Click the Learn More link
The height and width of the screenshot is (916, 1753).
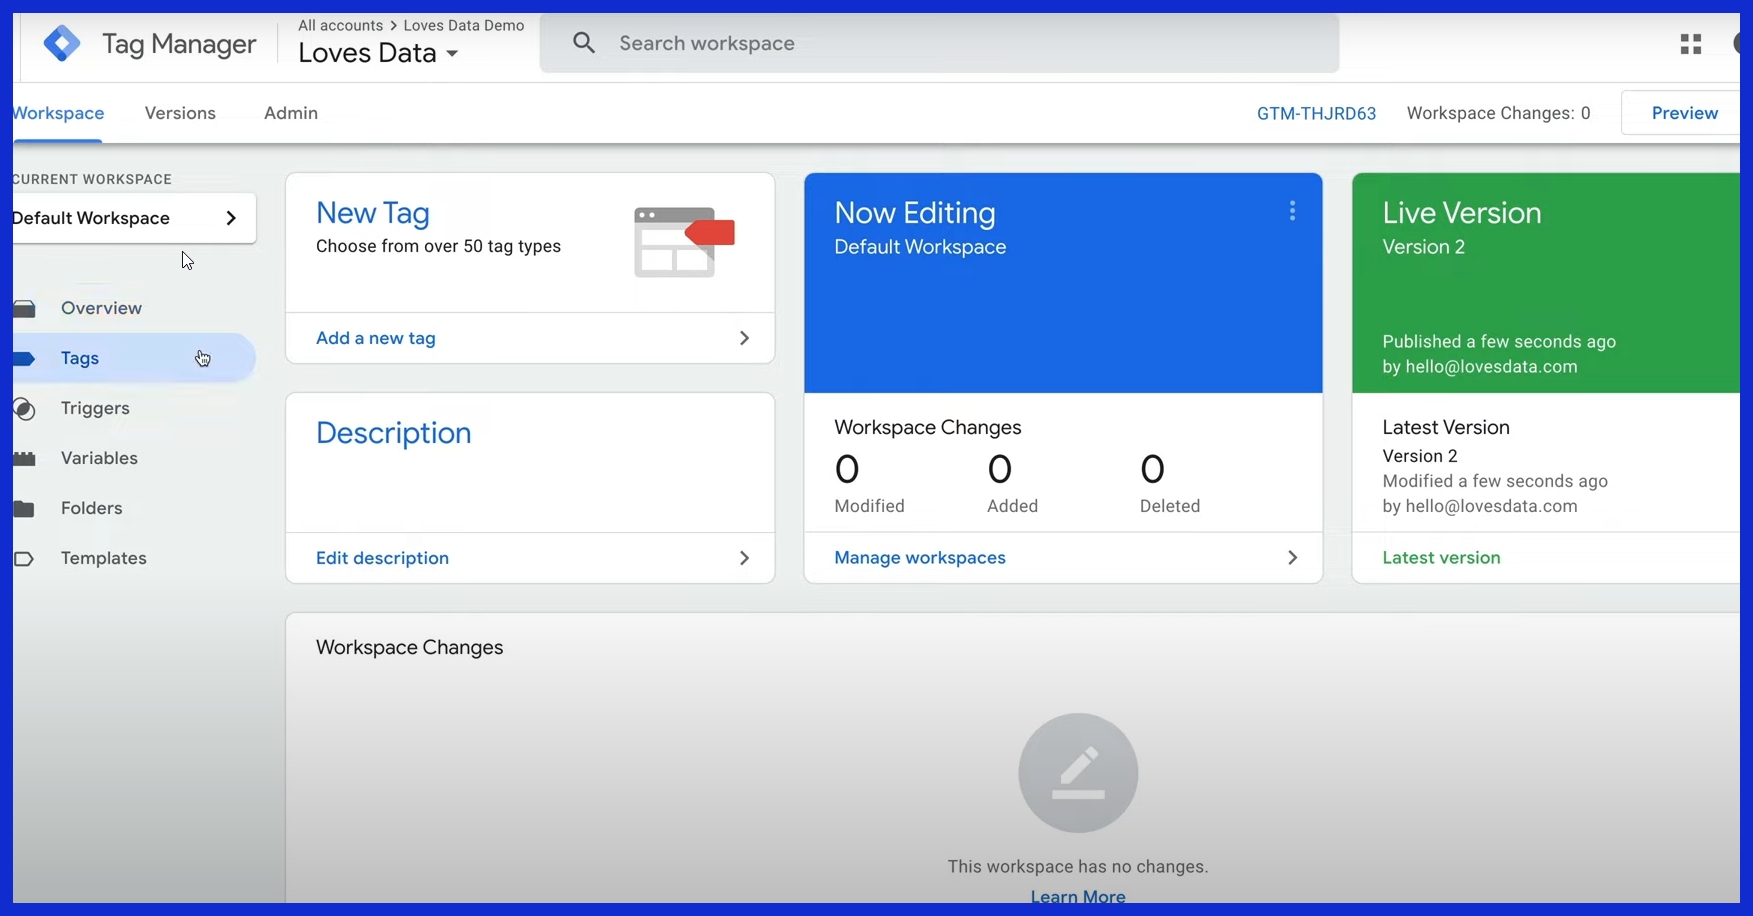(1078, 896)
